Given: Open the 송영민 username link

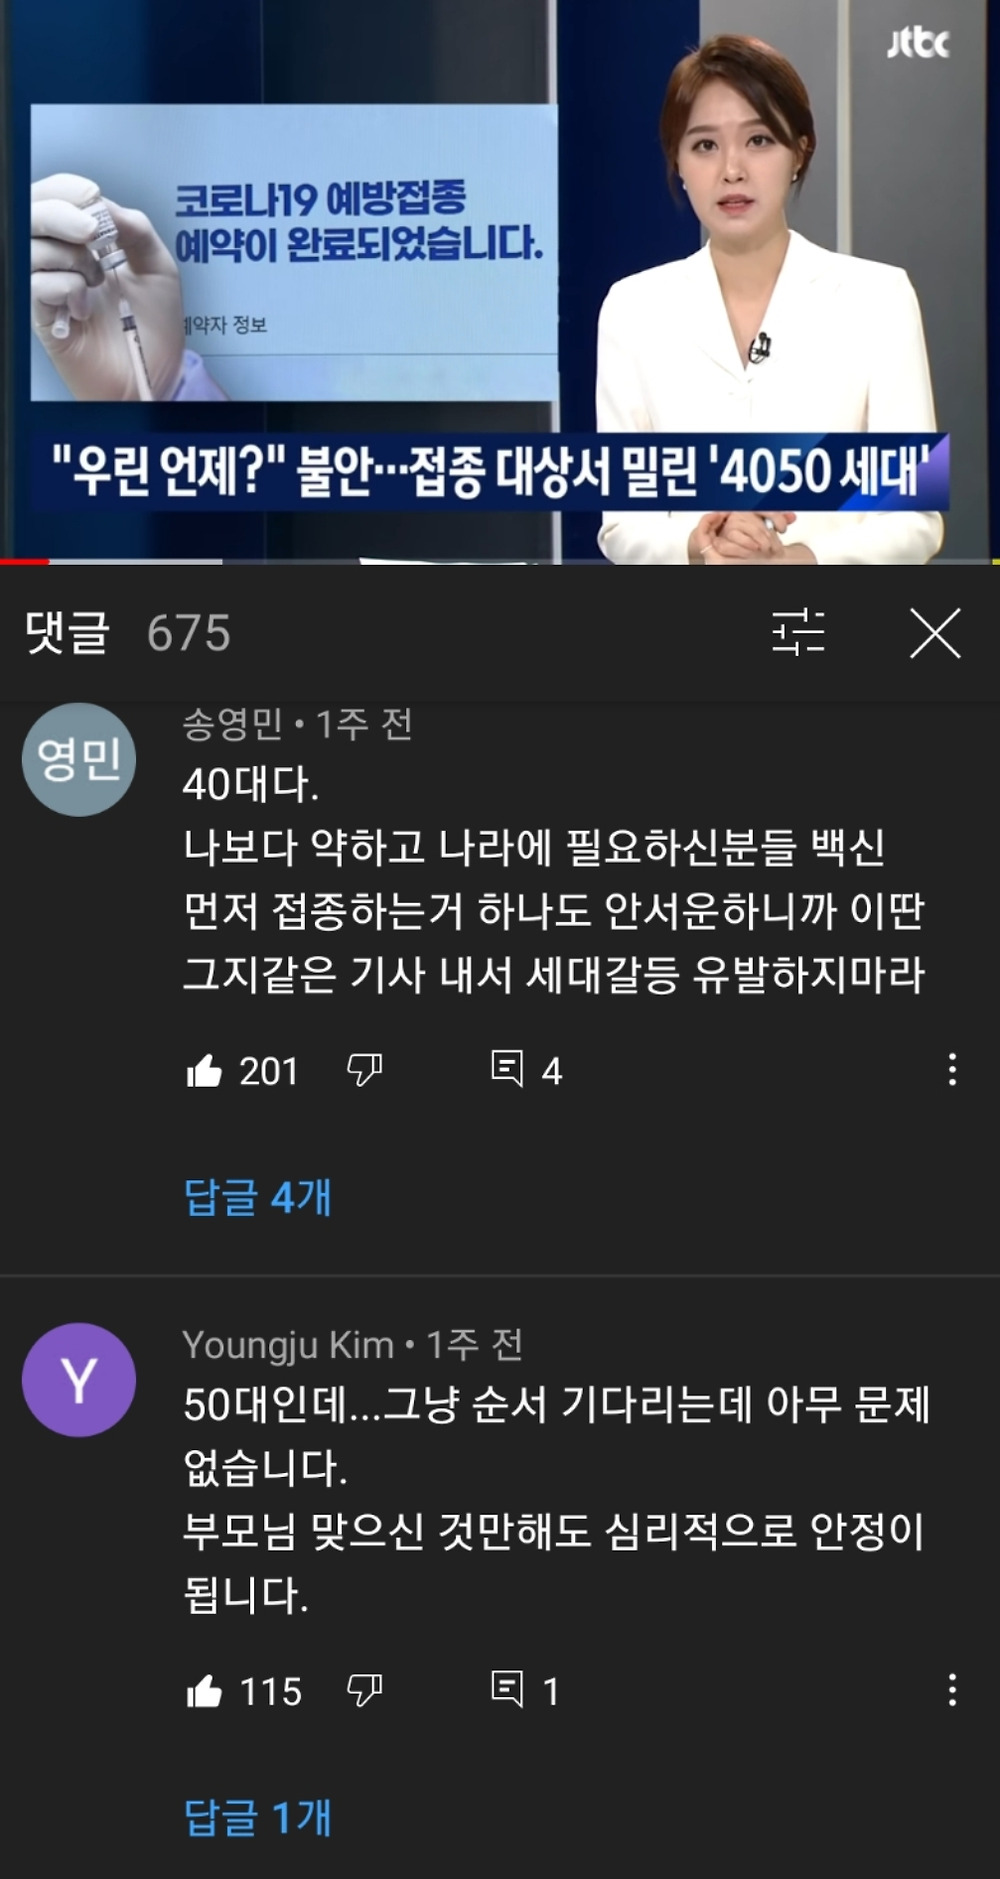Looking at the screenshot, I should (233, 724).
